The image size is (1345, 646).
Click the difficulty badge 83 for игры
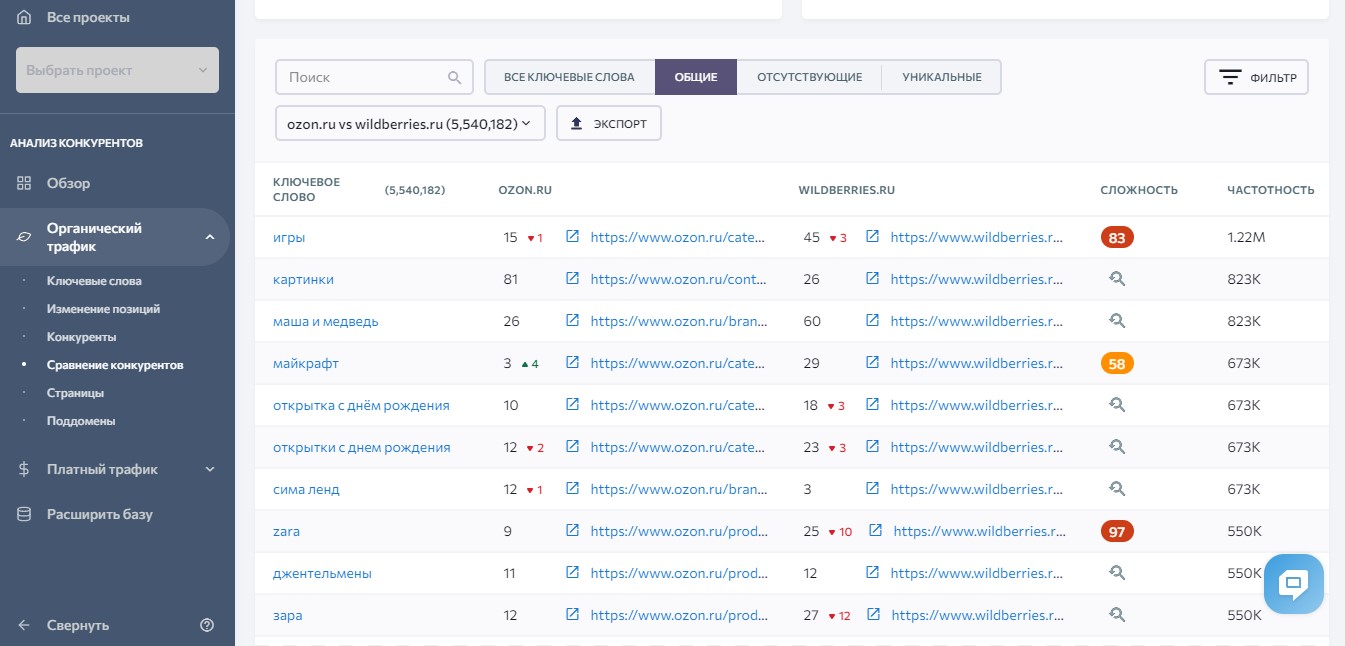pyautogui.click(x=1117, y=238)
